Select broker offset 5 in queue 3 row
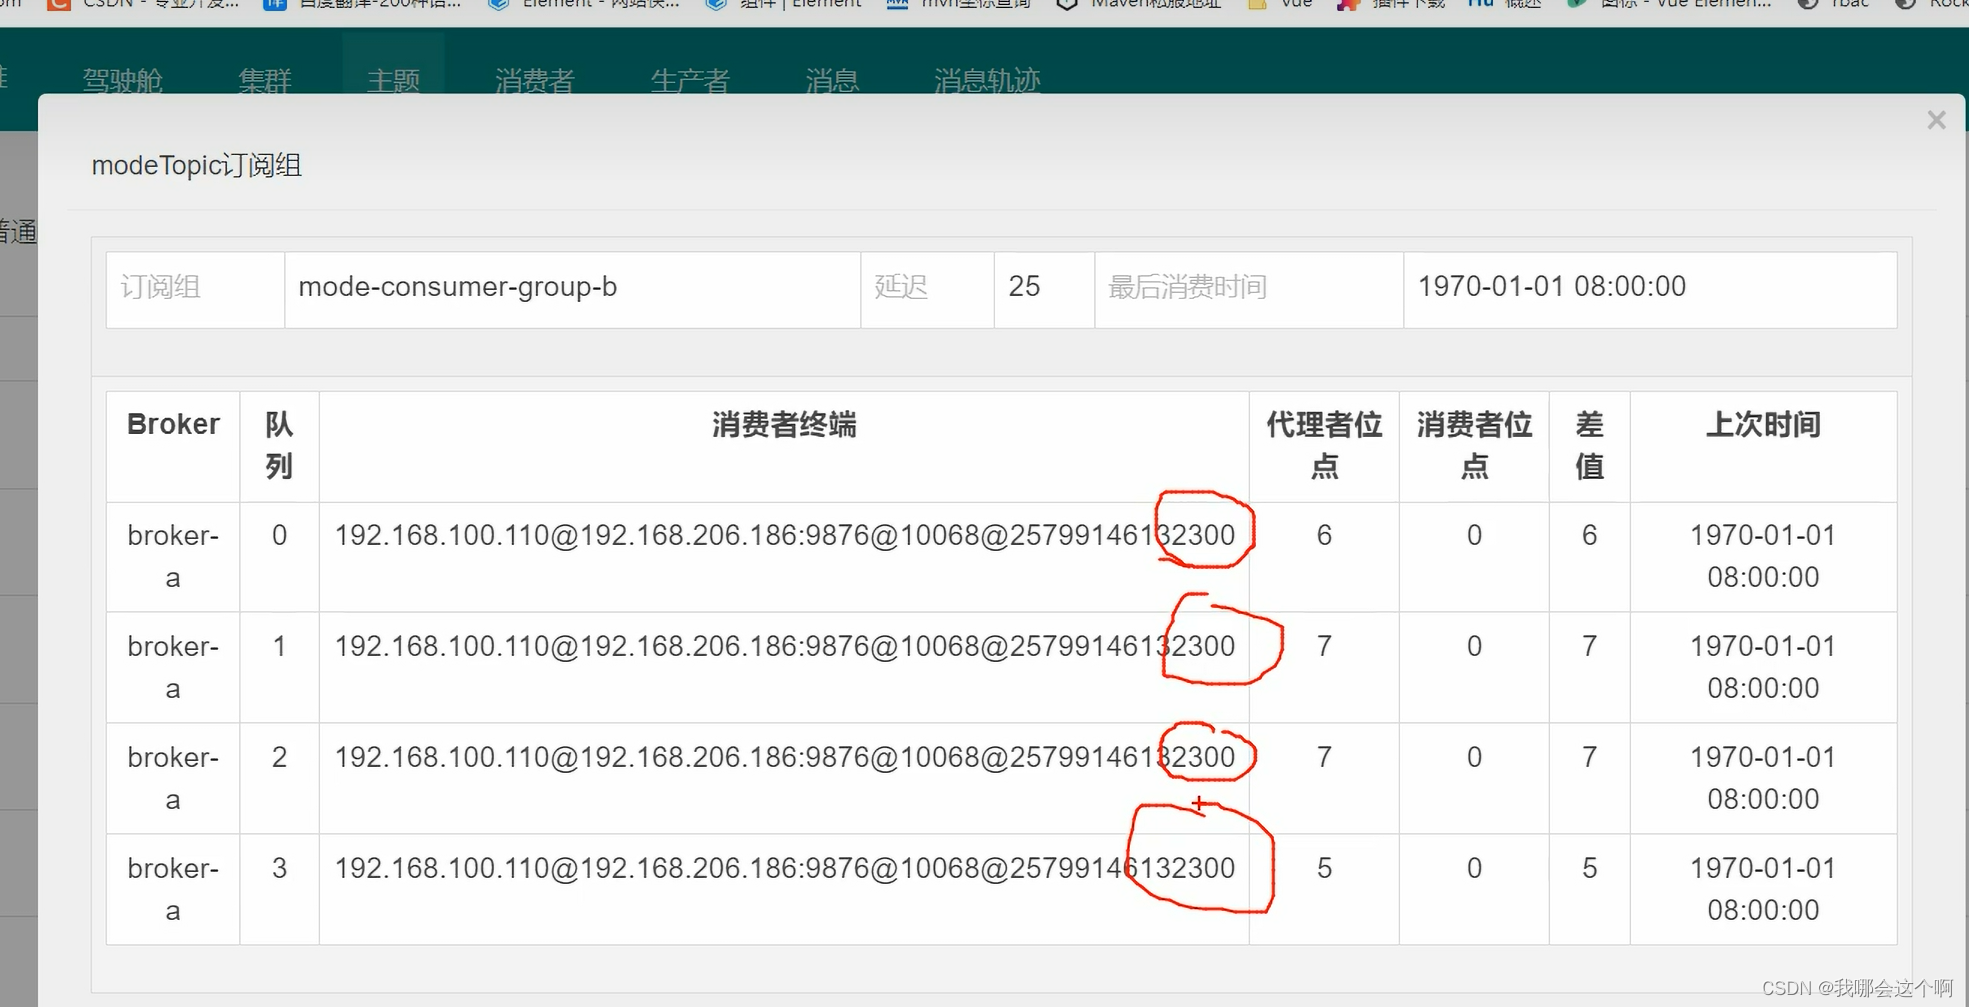This screenshot has height=1007, width=1969. 1324,868
